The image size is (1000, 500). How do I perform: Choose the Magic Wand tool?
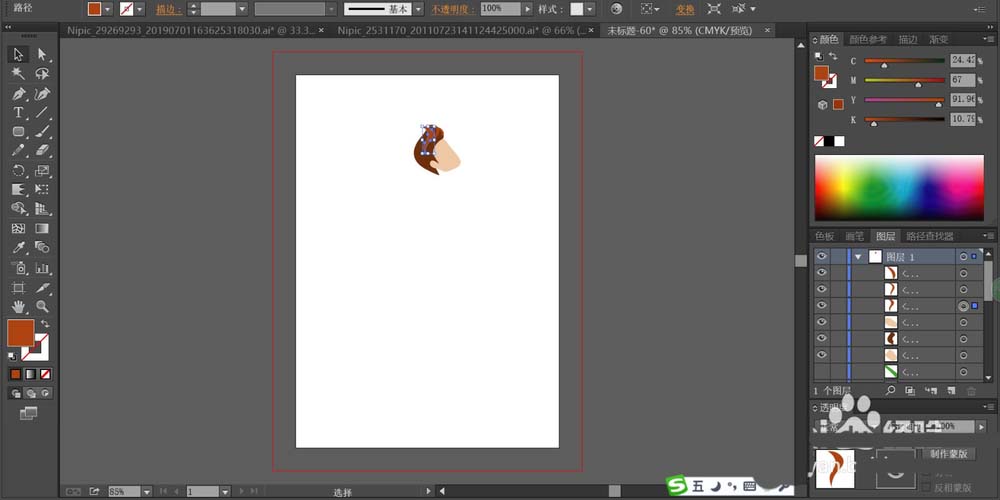tap(18, 73)
